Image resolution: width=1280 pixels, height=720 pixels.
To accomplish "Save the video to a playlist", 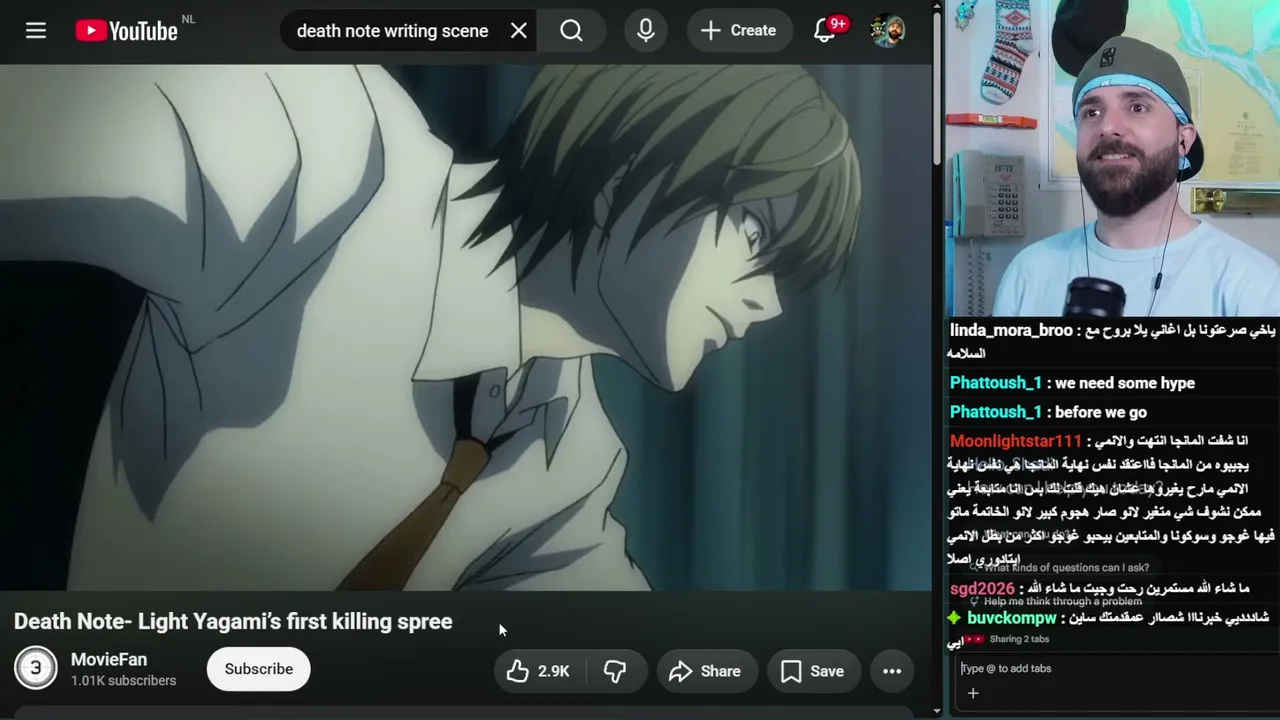I will click(812, 671).
